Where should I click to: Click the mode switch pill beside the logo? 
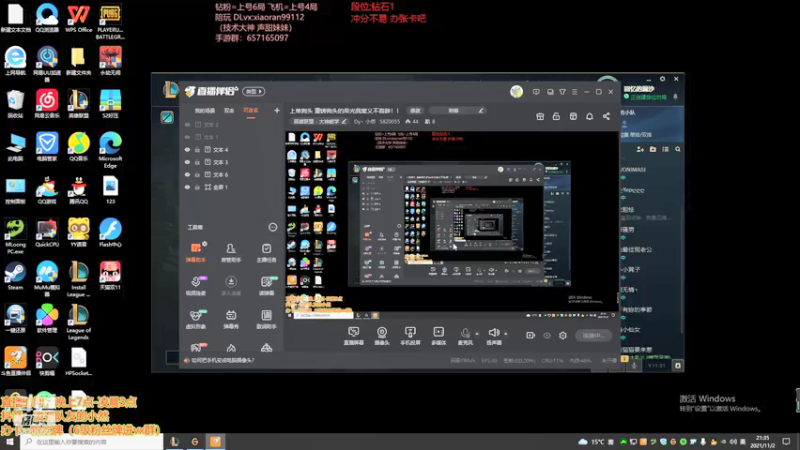(x=254, y=91)
